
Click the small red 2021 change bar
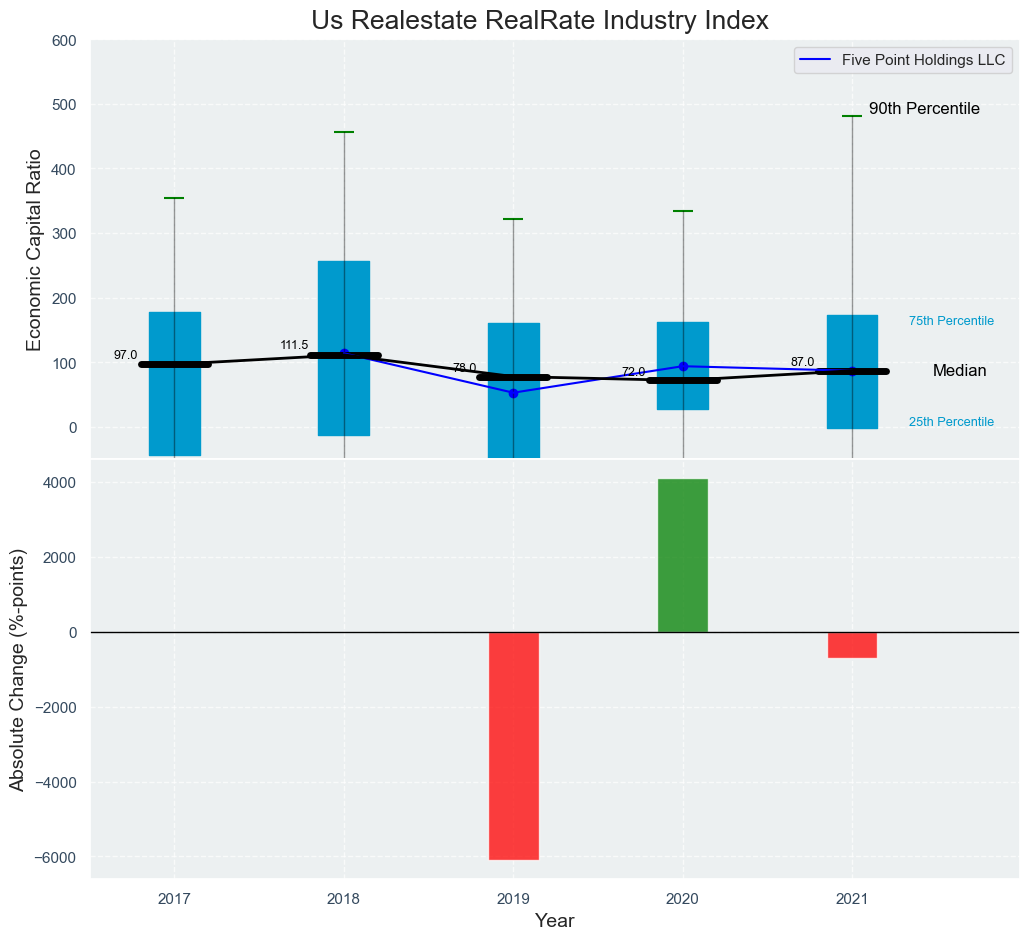tap(852, 645)
